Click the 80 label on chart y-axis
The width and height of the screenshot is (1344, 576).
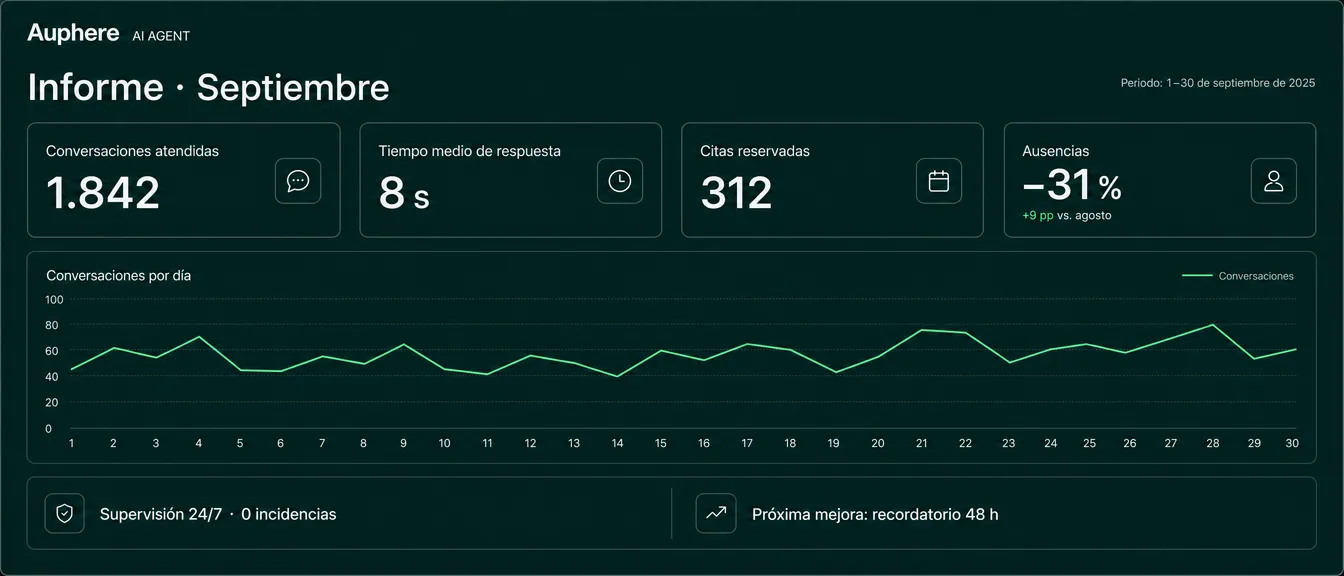point(51,325)
